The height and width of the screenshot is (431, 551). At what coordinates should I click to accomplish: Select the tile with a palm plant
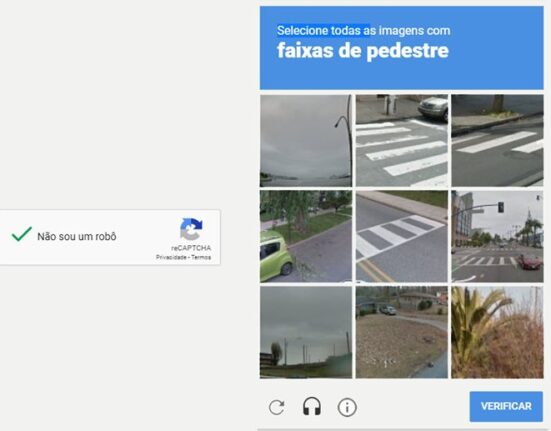(x=497, y=332)
